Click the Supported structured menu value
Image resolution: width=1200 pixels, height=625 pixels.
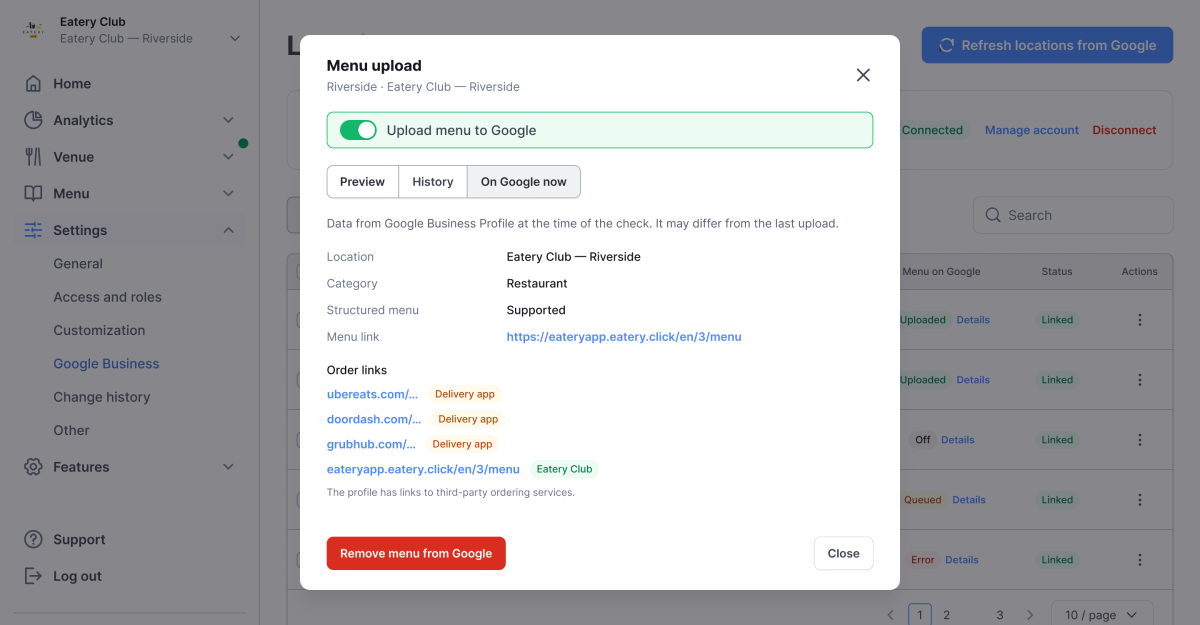tap(536, 310)
